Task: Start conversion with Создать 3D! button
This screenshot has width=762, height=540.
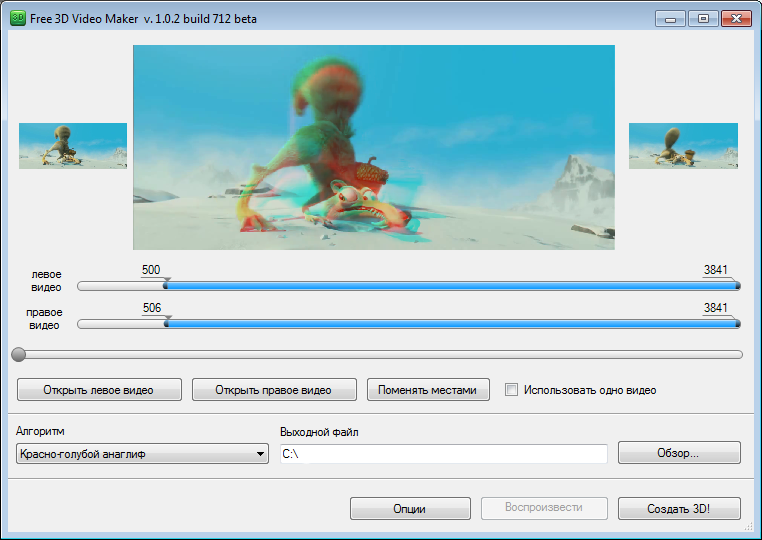Action: tap(679, 508)
